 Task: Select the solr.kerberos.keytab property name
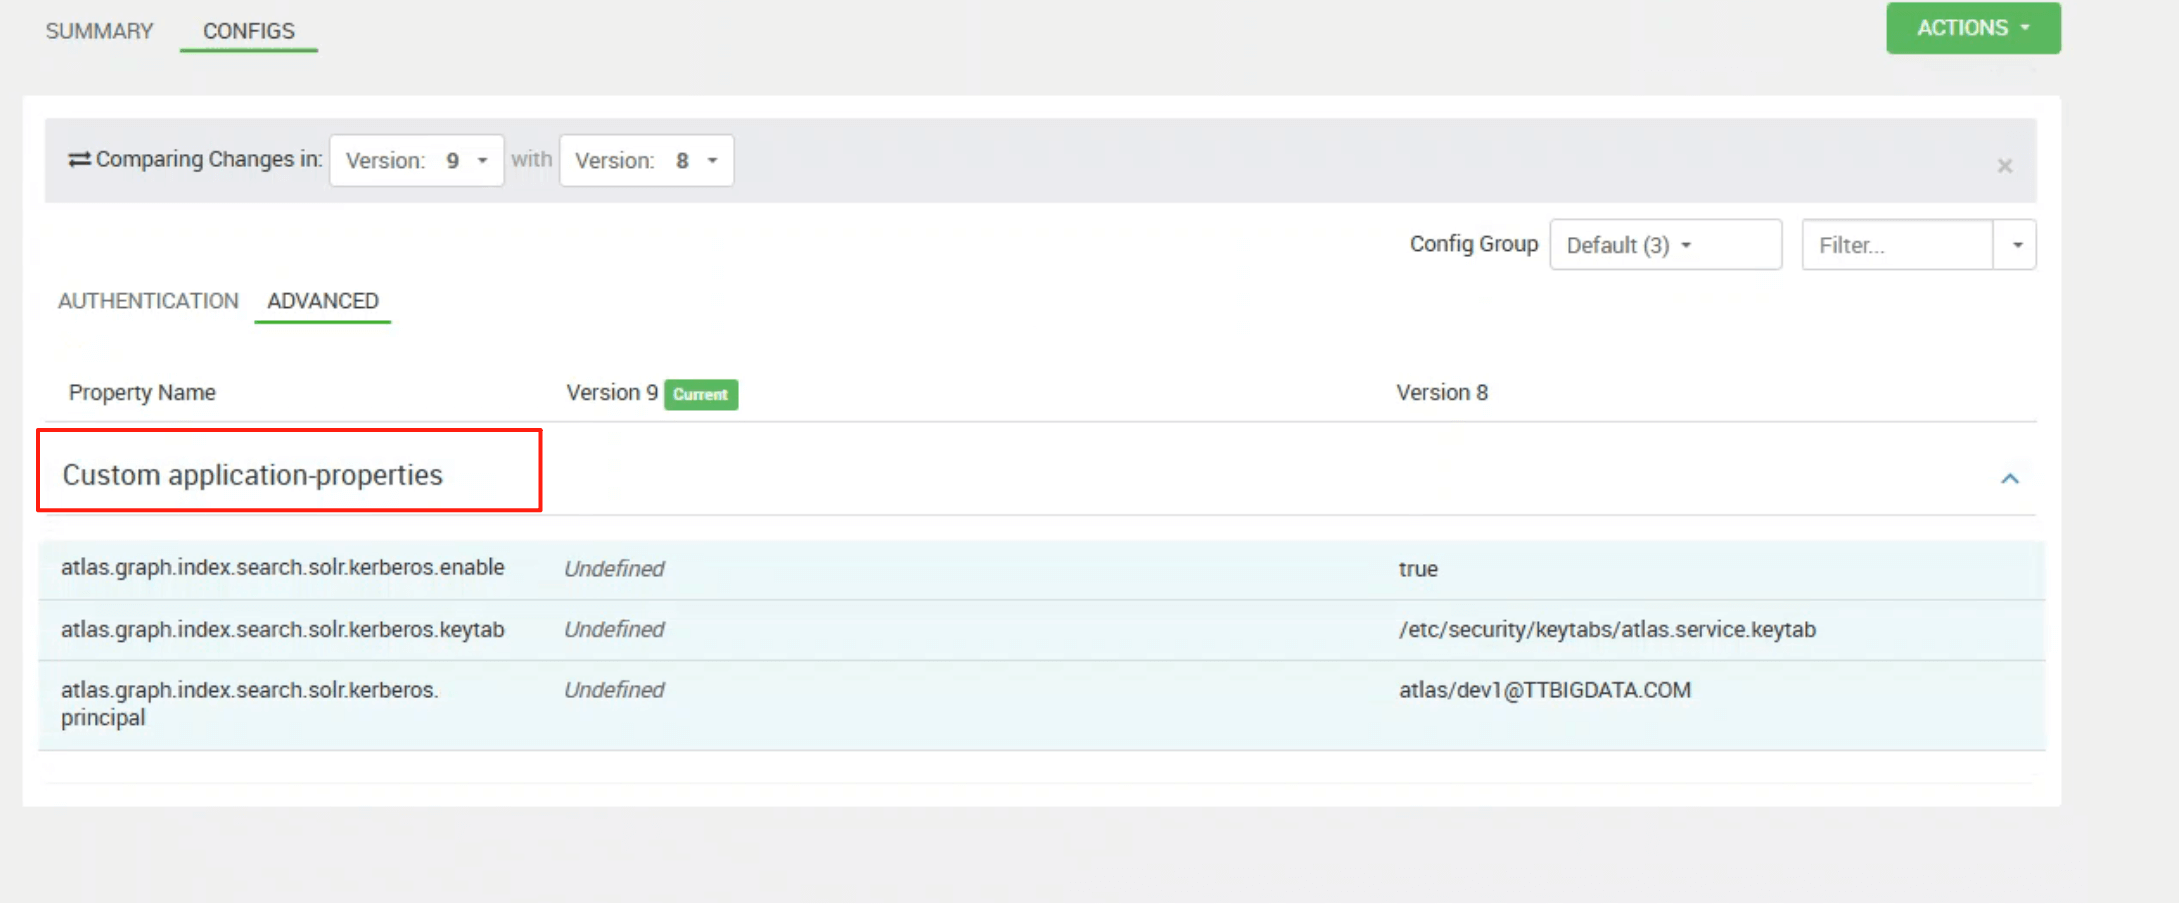(x=282, y=630)
